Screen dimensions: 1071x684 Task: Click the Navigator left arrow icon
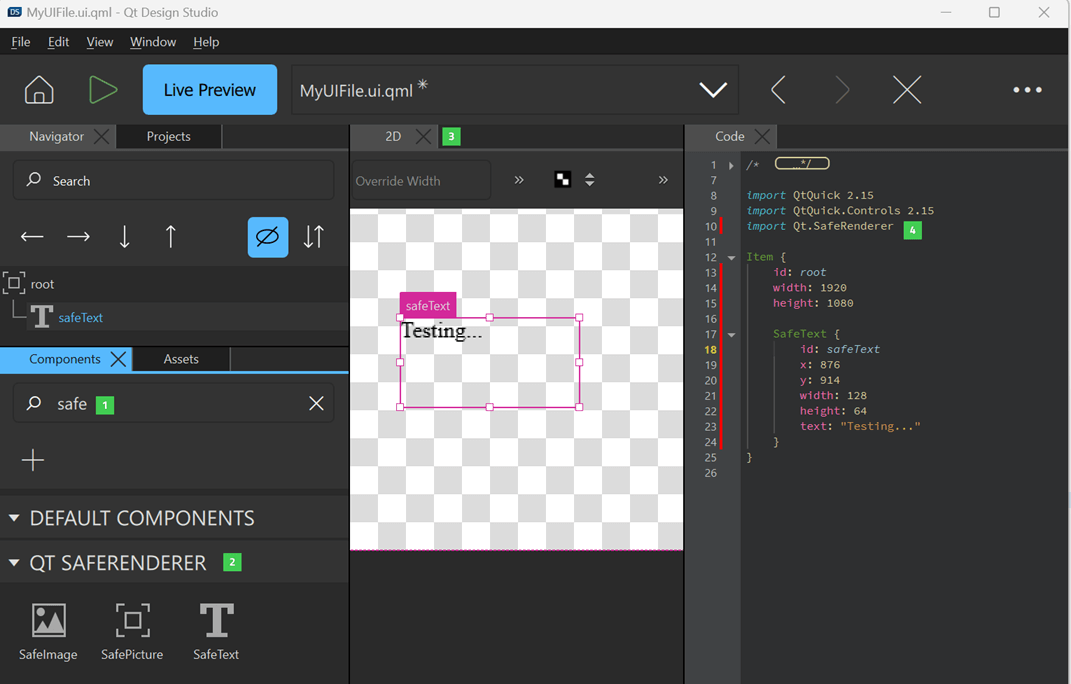coord(32,237)
